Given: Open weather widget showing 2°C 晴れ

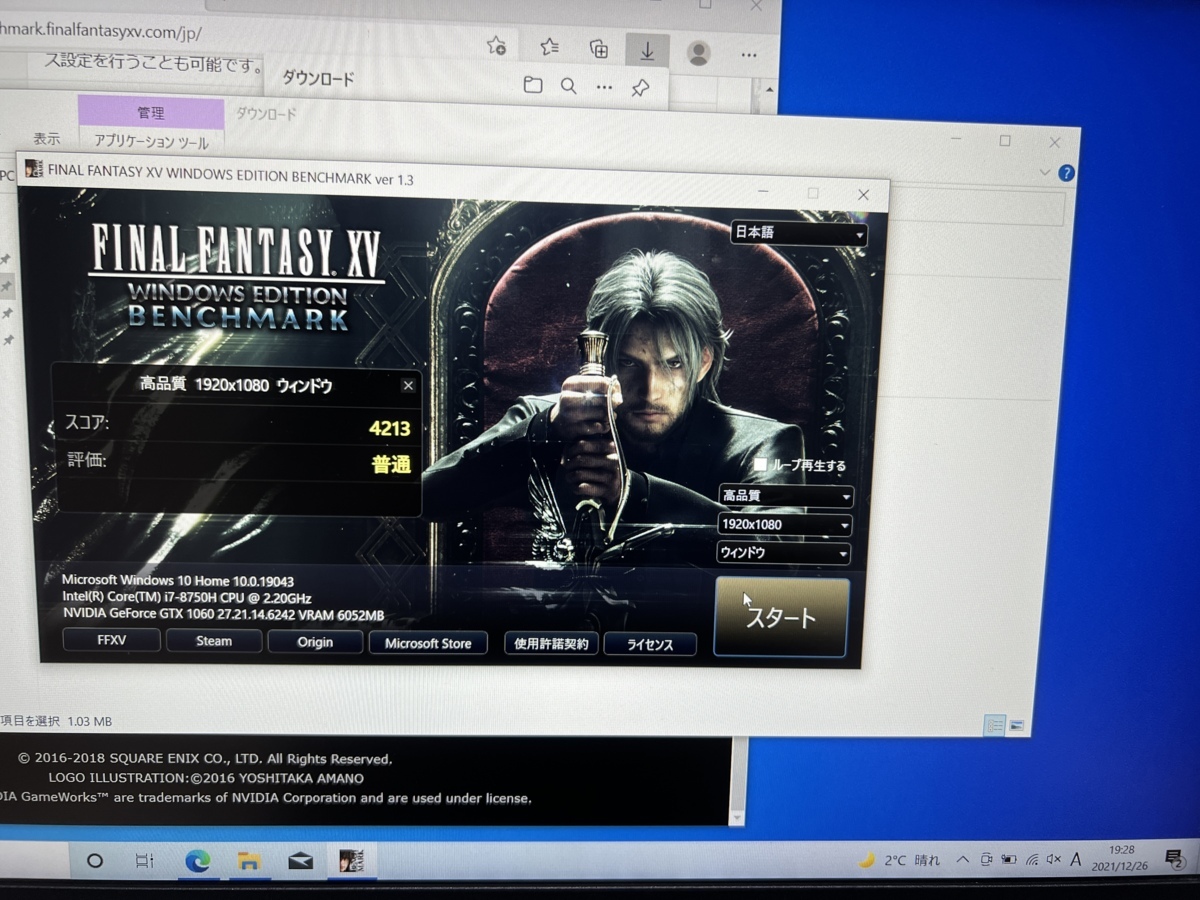Looking at the screenshot, I should 899,860.
